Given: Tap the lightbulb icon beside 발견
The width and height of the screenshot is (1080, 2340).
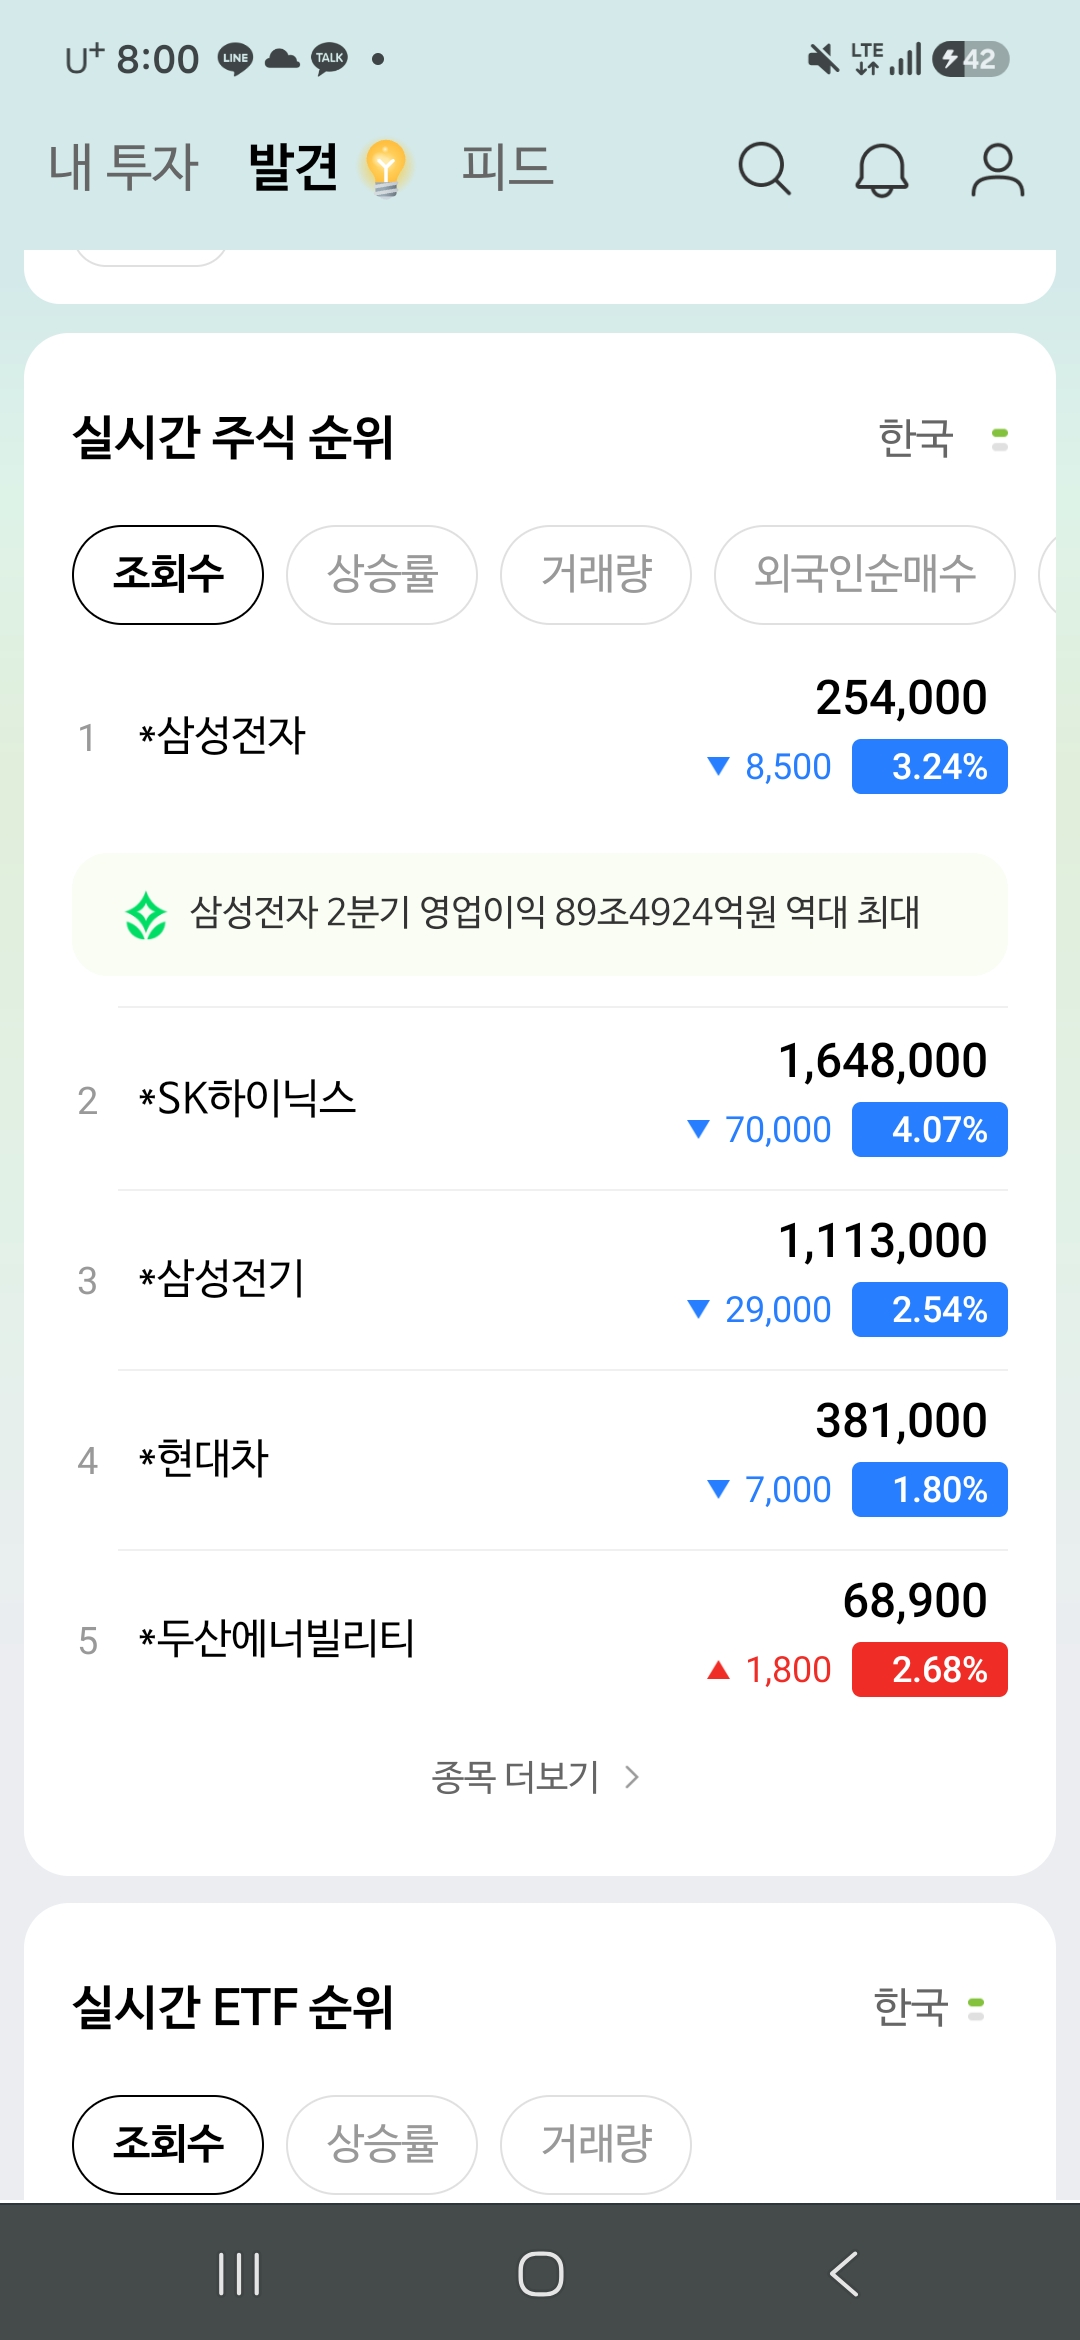Looking at the screenshot, I should (x=385, y=167).
